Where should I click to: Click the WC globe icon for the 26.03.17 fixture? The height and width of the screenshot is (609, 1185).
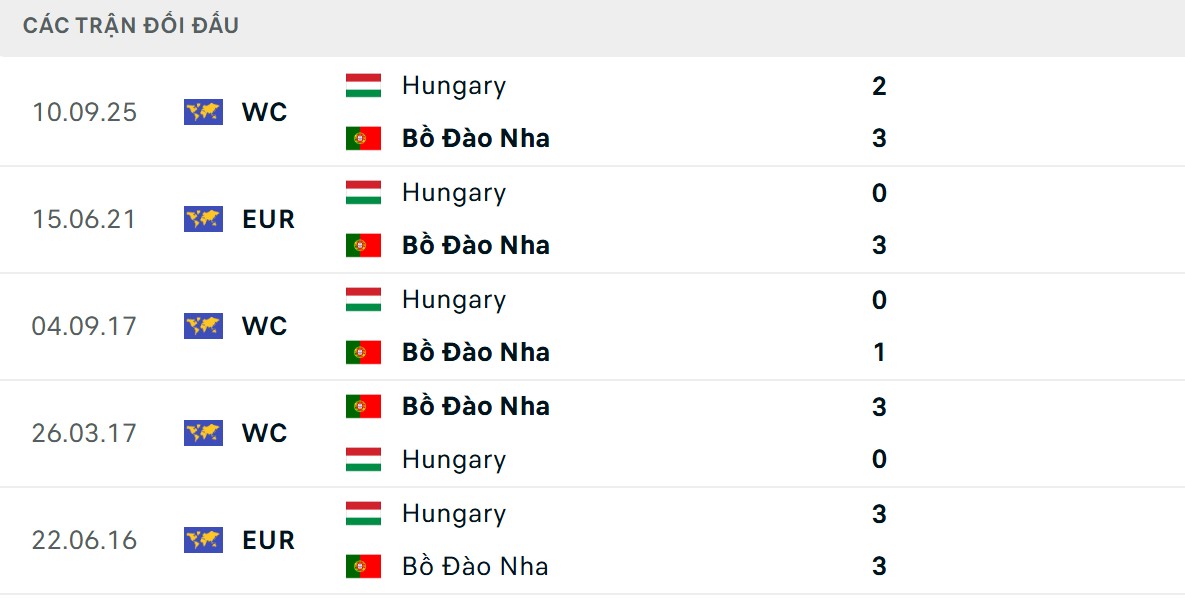tap(204, 433)
